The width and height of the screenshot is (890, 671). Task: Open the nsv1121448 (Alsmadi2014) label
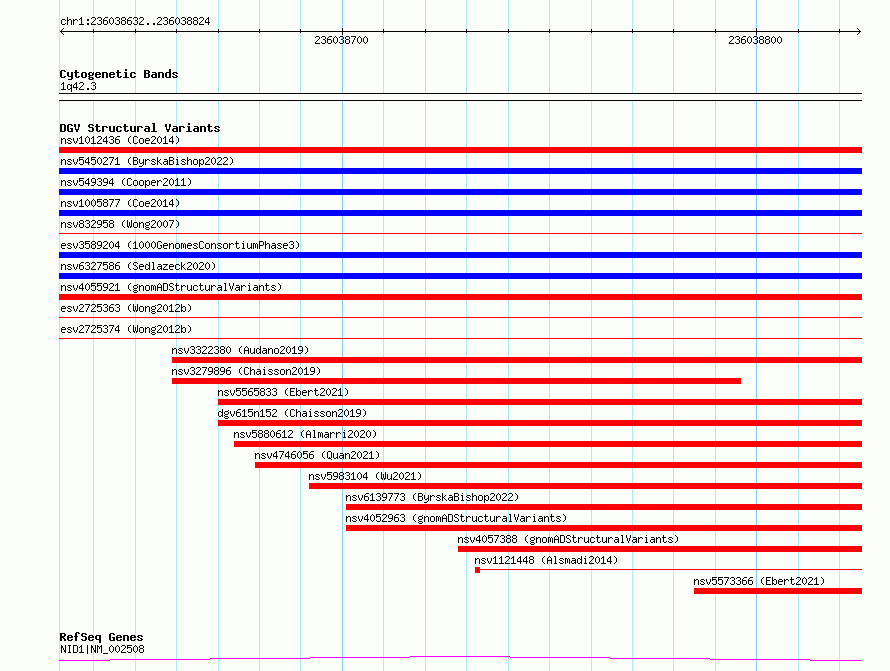coord(546,560)
